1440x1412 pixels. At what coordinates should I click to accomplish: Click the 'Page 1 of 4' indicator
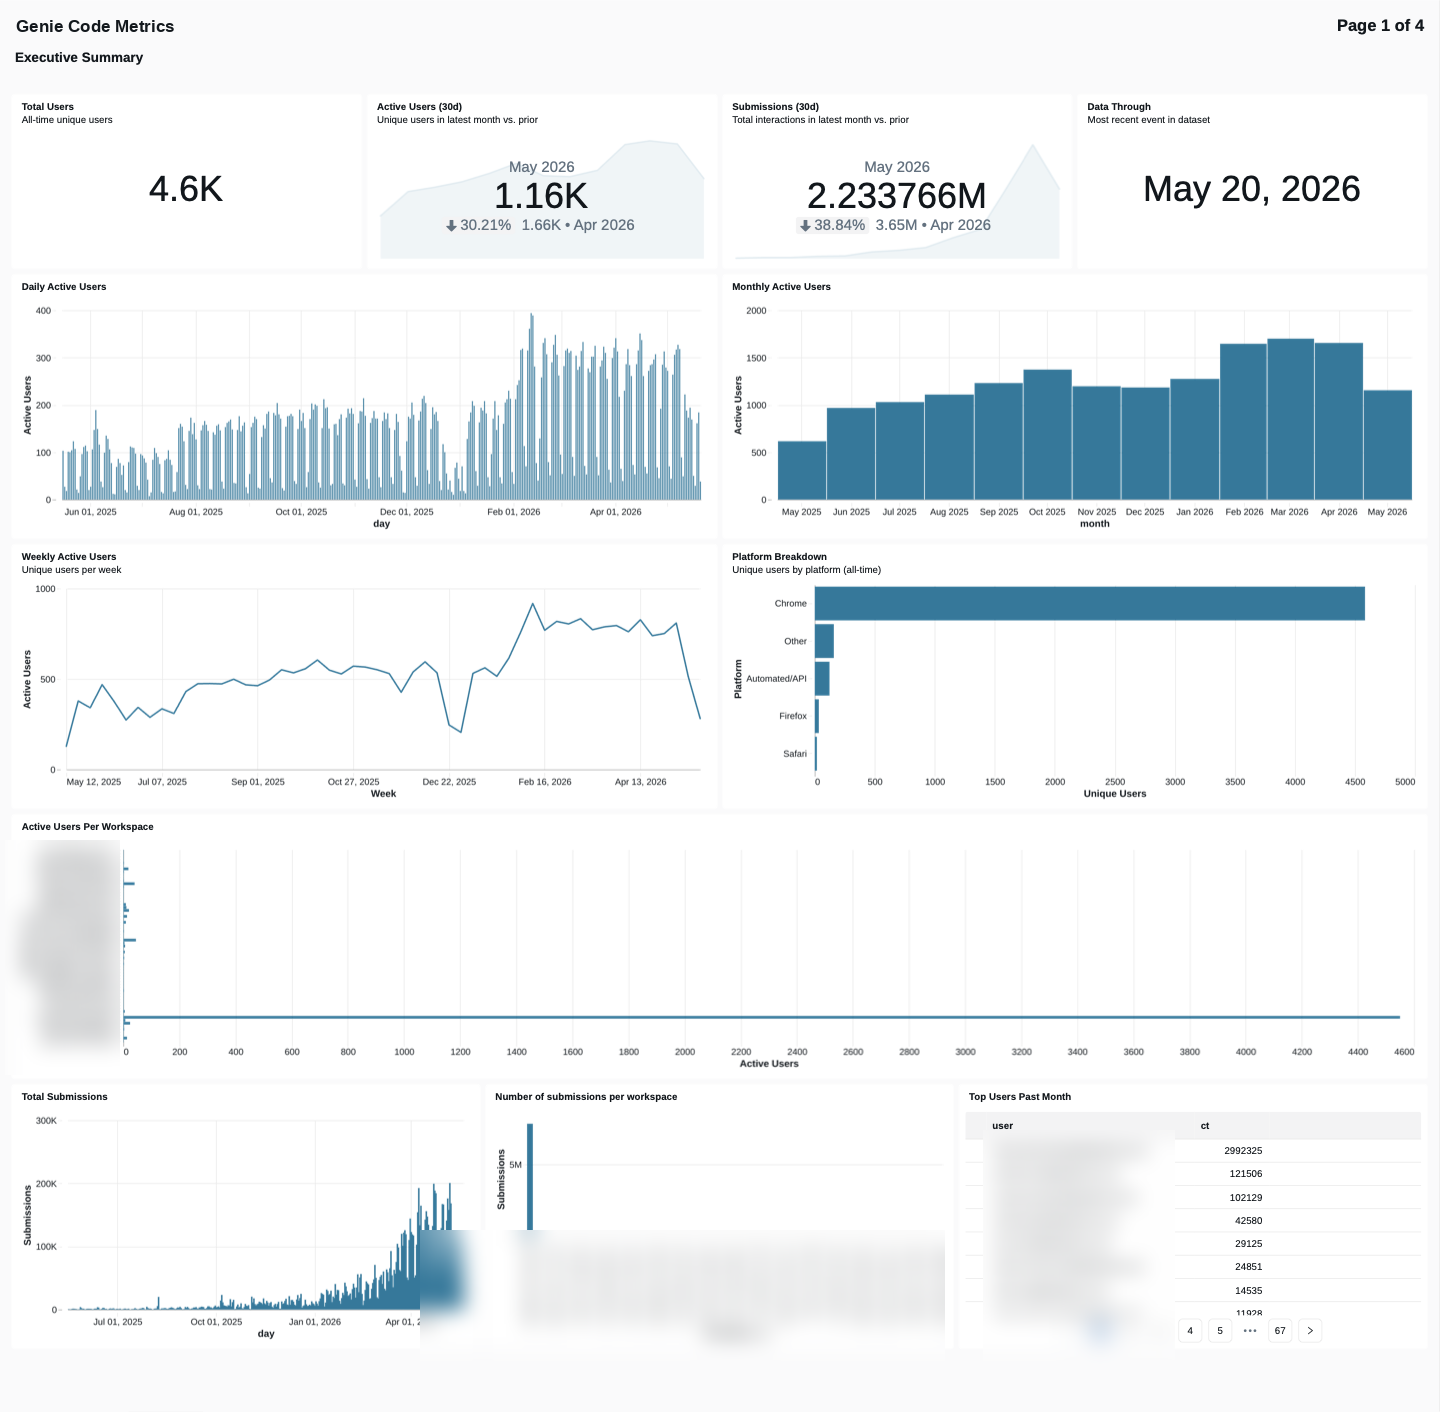pos(1380,25)
